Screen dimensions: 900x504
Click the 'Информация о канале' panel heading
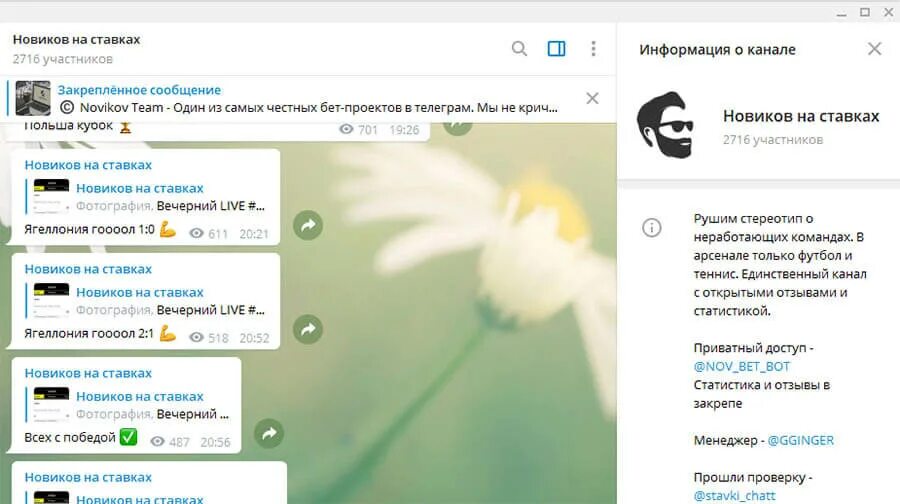coord(717,49)
